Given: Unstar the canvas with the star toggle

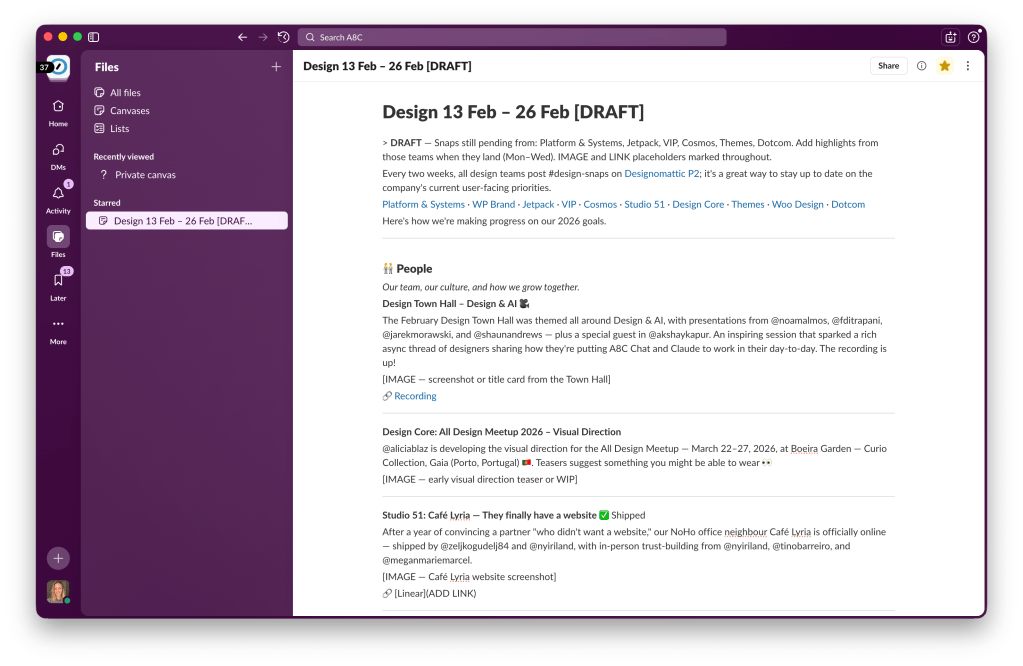Looking at the screenshot, I should click(944, 66).
